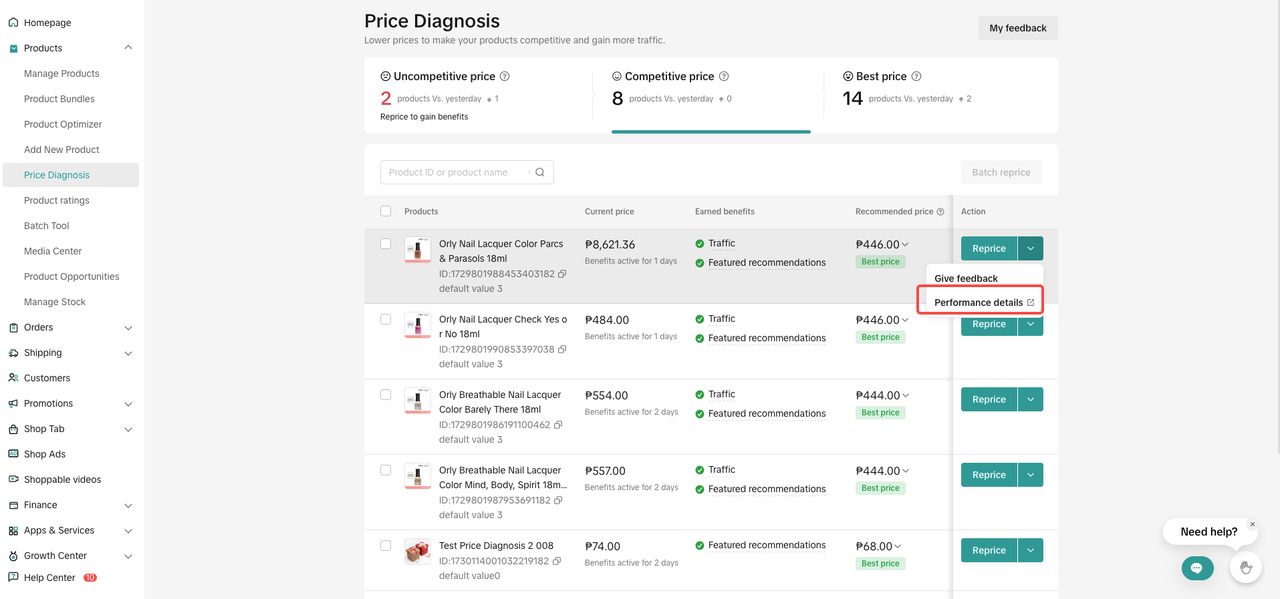Image resolution: width=1280 pixels, height=599 pixels.
Task: Open the Reprice dropdown arrow on the first row
Action: [1030, 248]
